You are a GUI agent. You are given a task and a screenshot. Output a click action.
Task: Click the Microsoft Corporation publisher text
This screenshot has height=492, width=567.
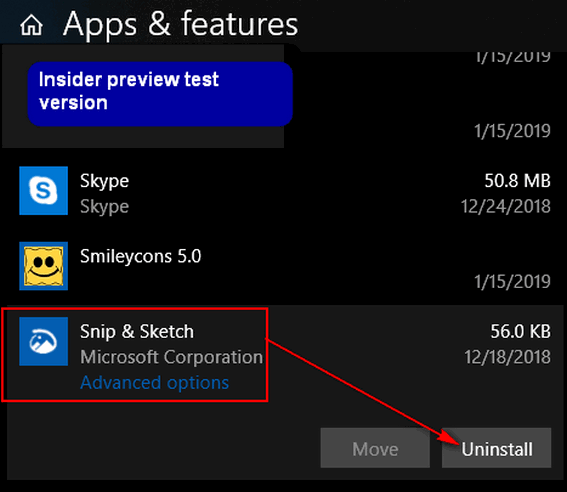coord(171,357)
